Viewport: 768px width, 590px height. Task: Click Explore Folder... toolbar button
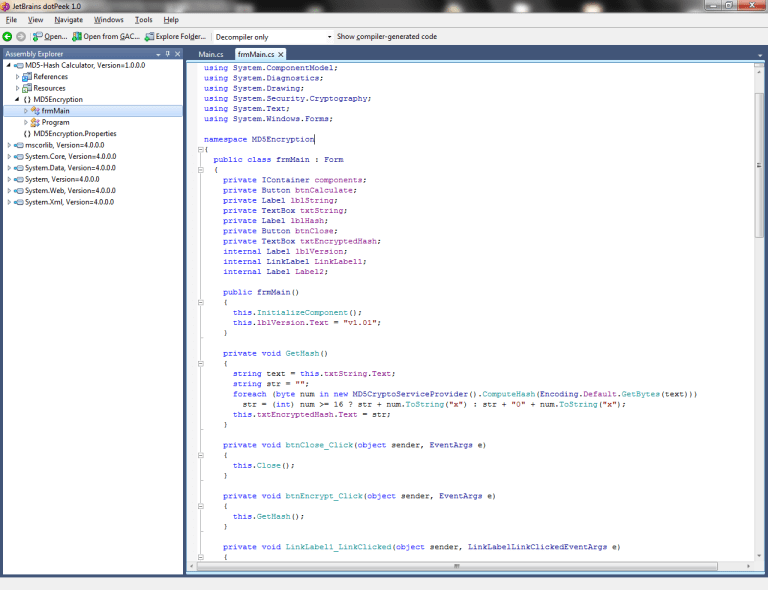(175, 36)
